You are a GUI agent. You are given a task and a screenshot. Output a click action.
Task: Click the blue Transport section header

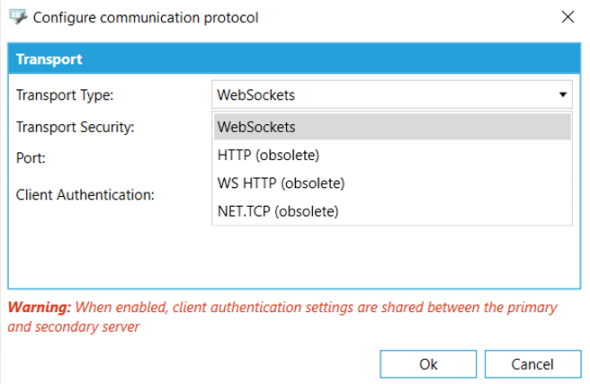coord(294,59)
